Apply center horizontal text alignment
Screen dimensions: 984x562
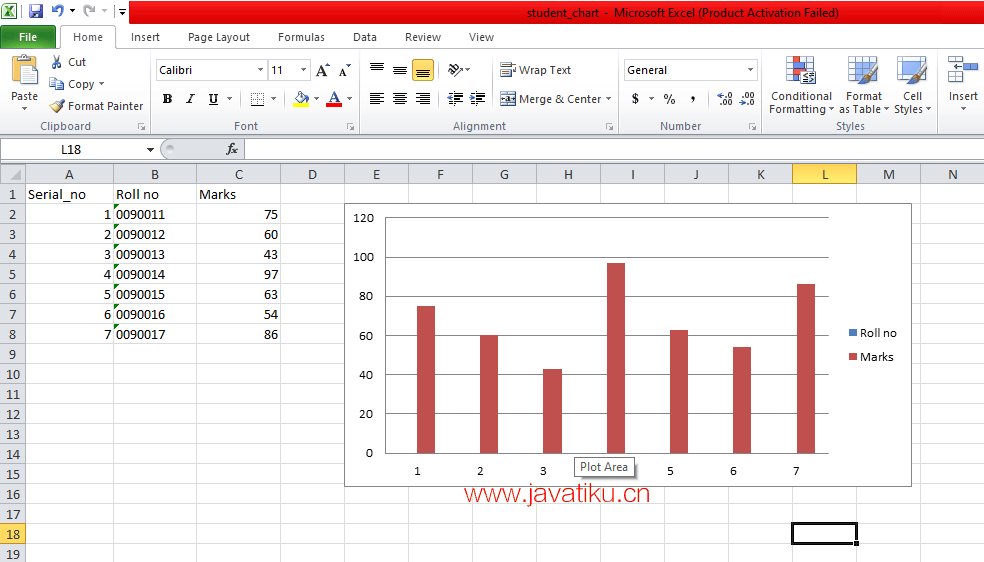coord(400,99)
